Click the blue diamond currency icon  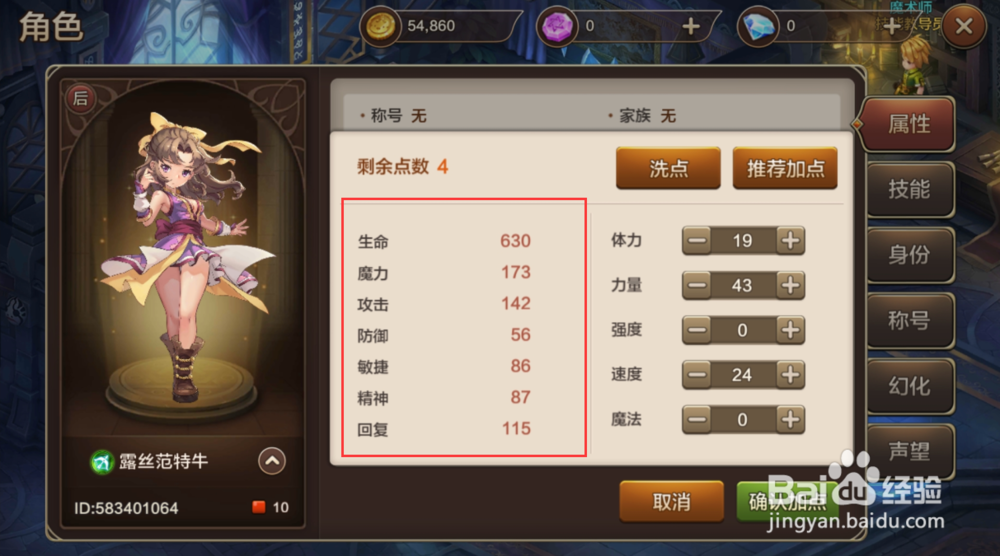click(x=758, y=27)
